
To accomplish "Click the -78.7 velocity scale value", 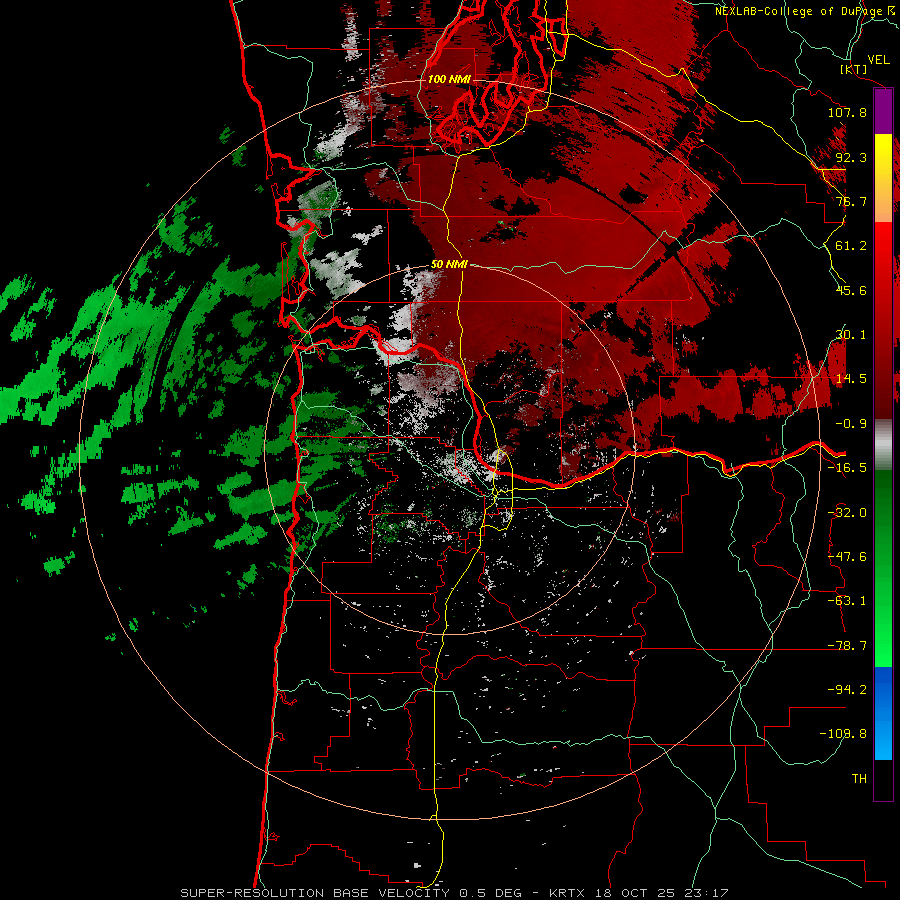I will (x=847, y=646).
